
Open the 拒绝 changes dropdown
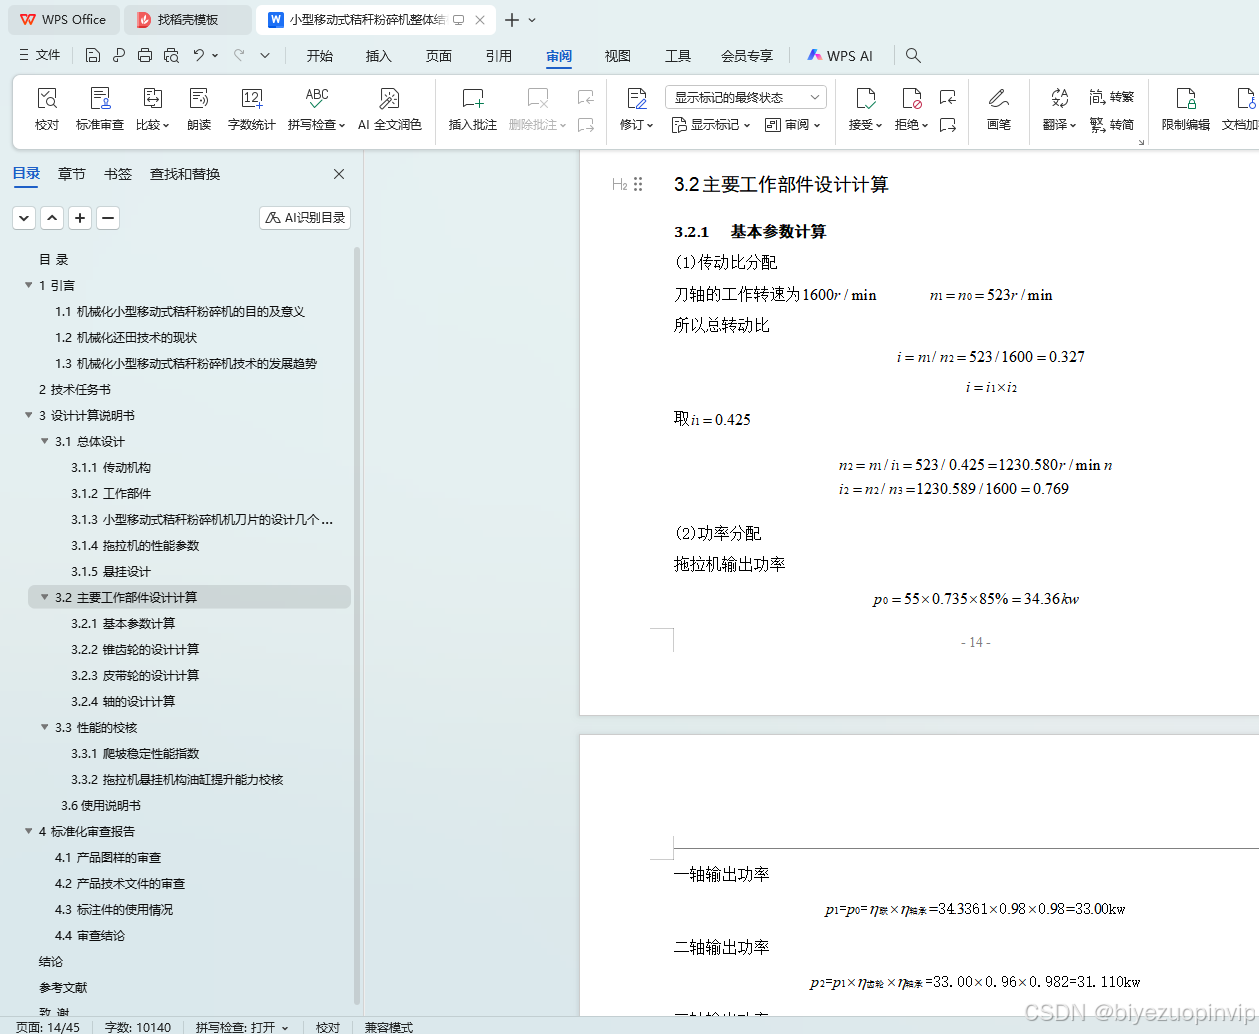pos(911,125)
